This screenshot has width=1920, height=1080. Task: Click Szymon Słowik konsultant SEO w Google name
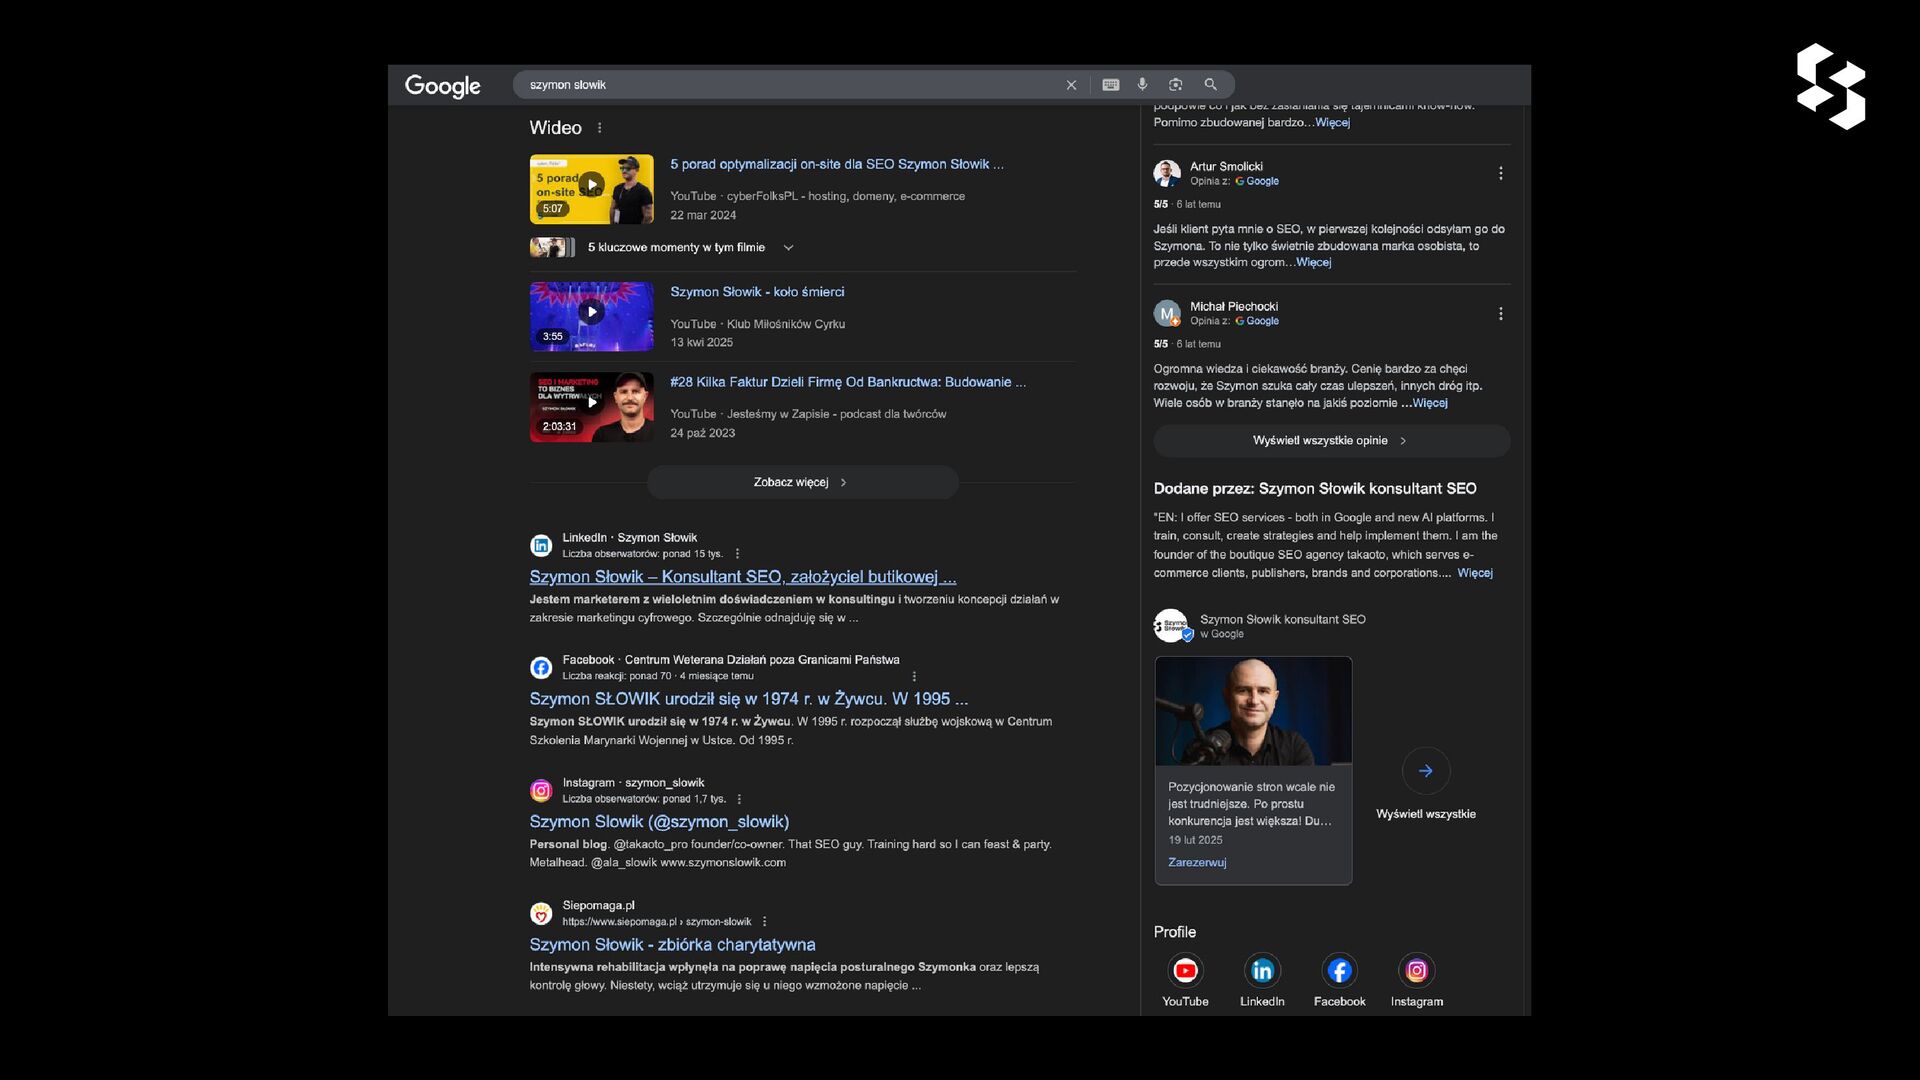[x=1283, y=620]
